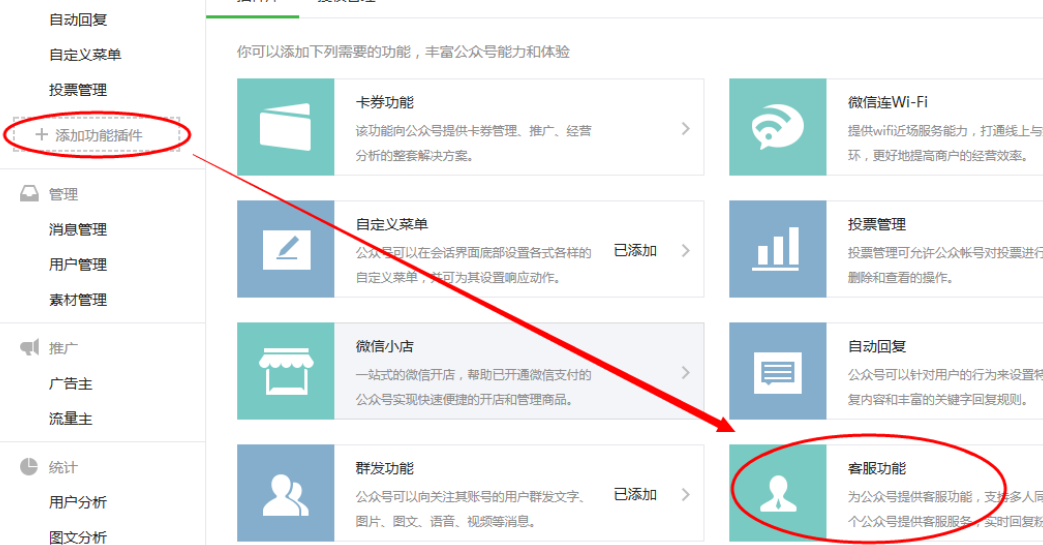Click the 群发功能 card title
This screenshot has height=545, width=1043.
click(384, 468)
